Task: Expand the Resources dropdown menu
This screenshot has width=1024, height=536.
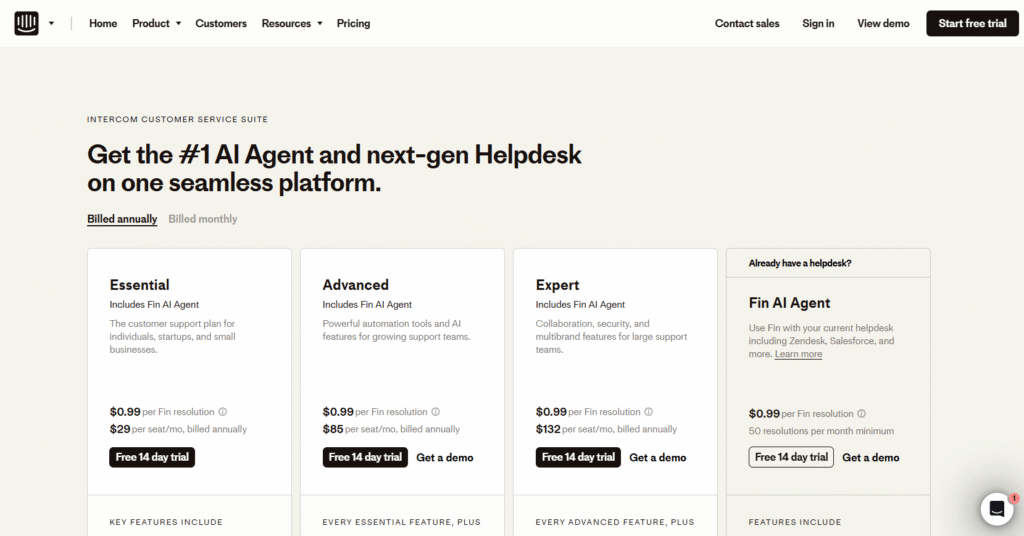Action: (292, 23)
